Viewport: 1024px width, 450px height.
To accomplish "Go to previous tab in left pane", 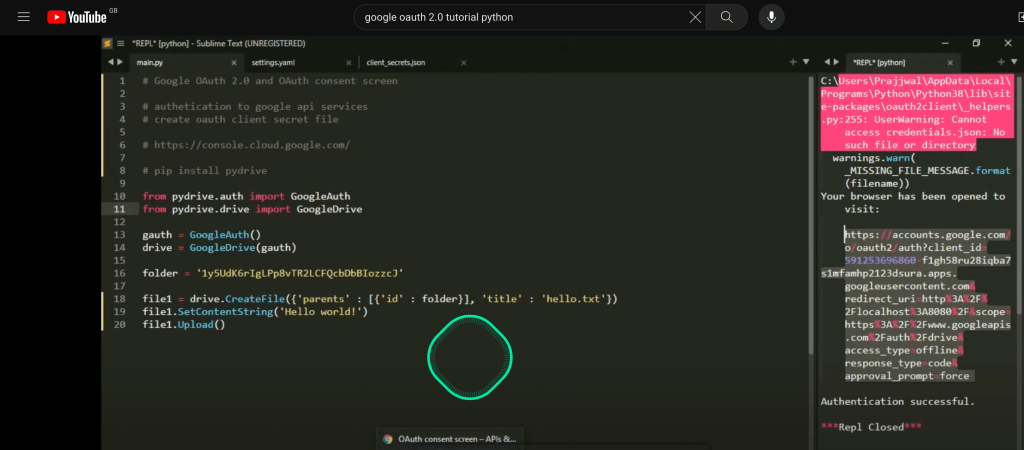I will [x=110, y=62].
